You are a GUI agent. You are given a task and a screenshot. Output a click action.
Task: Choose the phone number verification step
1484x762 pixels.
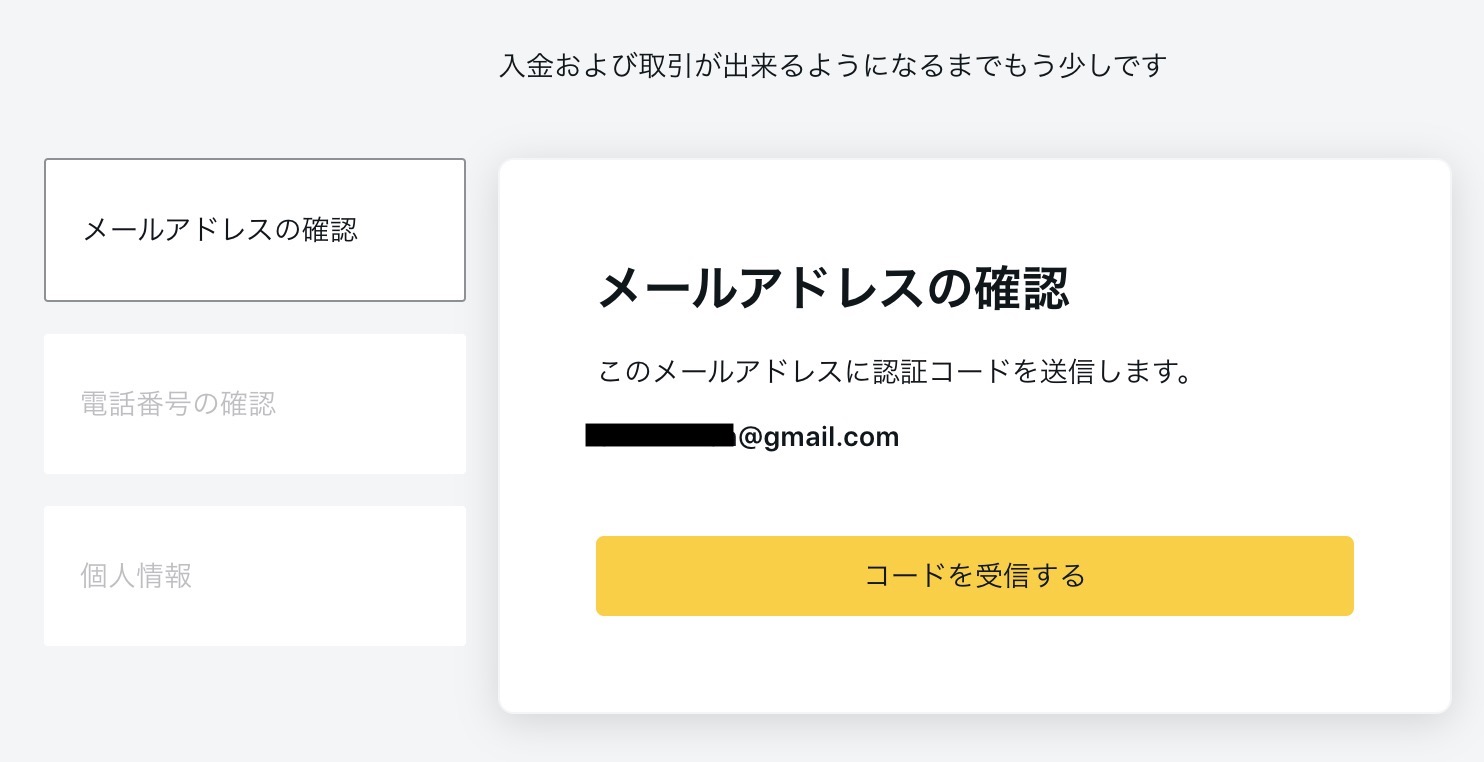(x=254, y=404)
